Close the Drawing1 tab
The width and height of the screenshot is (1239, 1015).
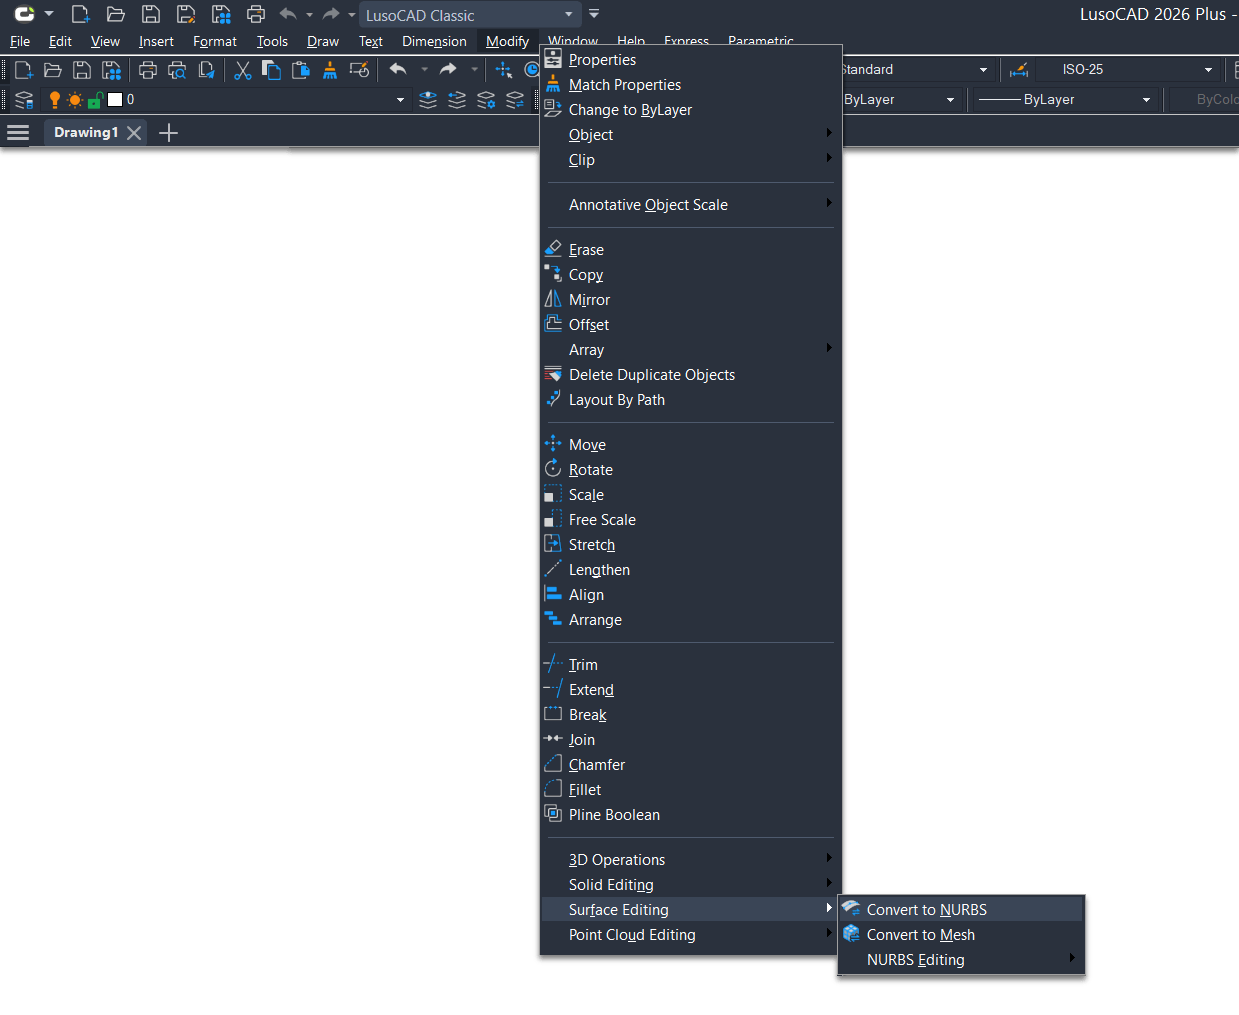tap(134, 132)
